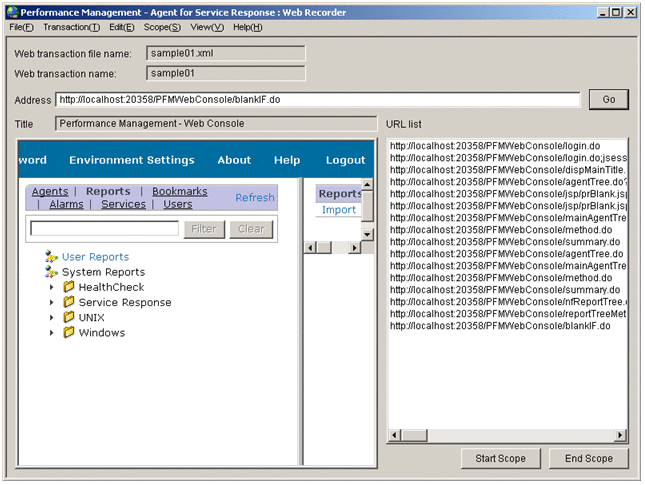The height and width of the screenshot is (485, 645).
Task: Click the Service Response folder icon
Action: pyautogui.click(x=68, y=302)
